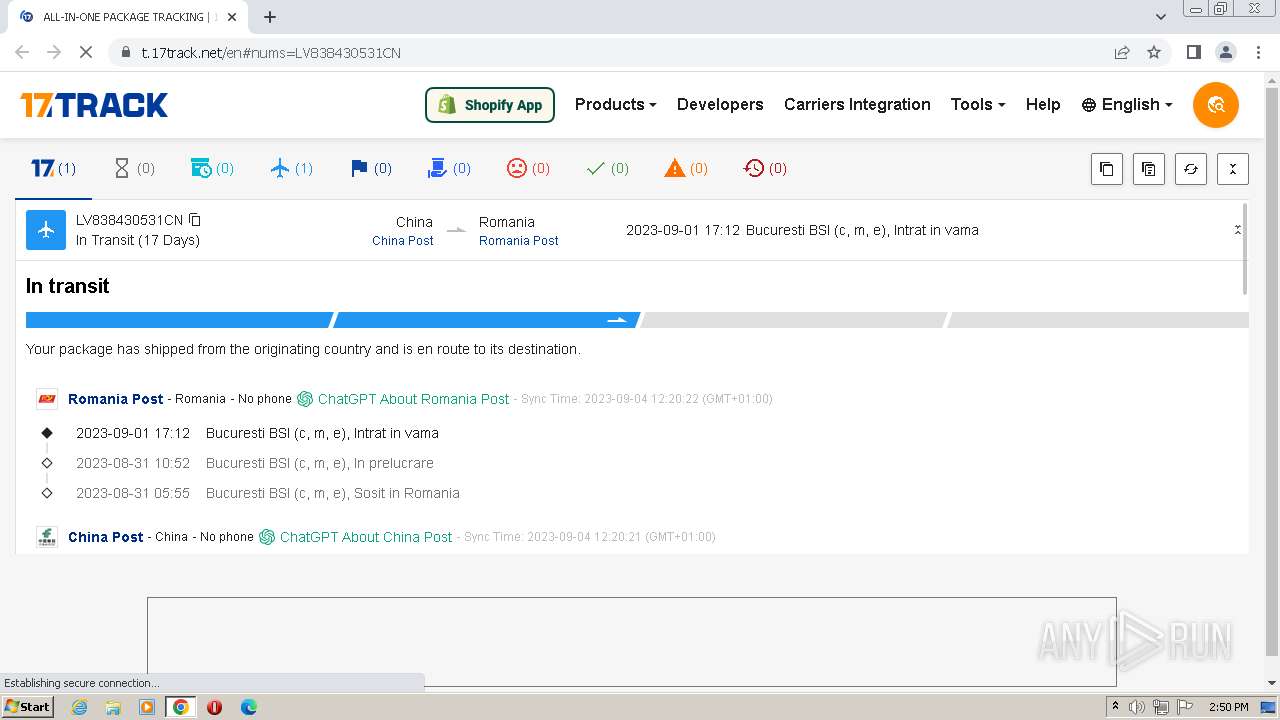
Task: Open the Developers menu item
Action: pos(720,104)
